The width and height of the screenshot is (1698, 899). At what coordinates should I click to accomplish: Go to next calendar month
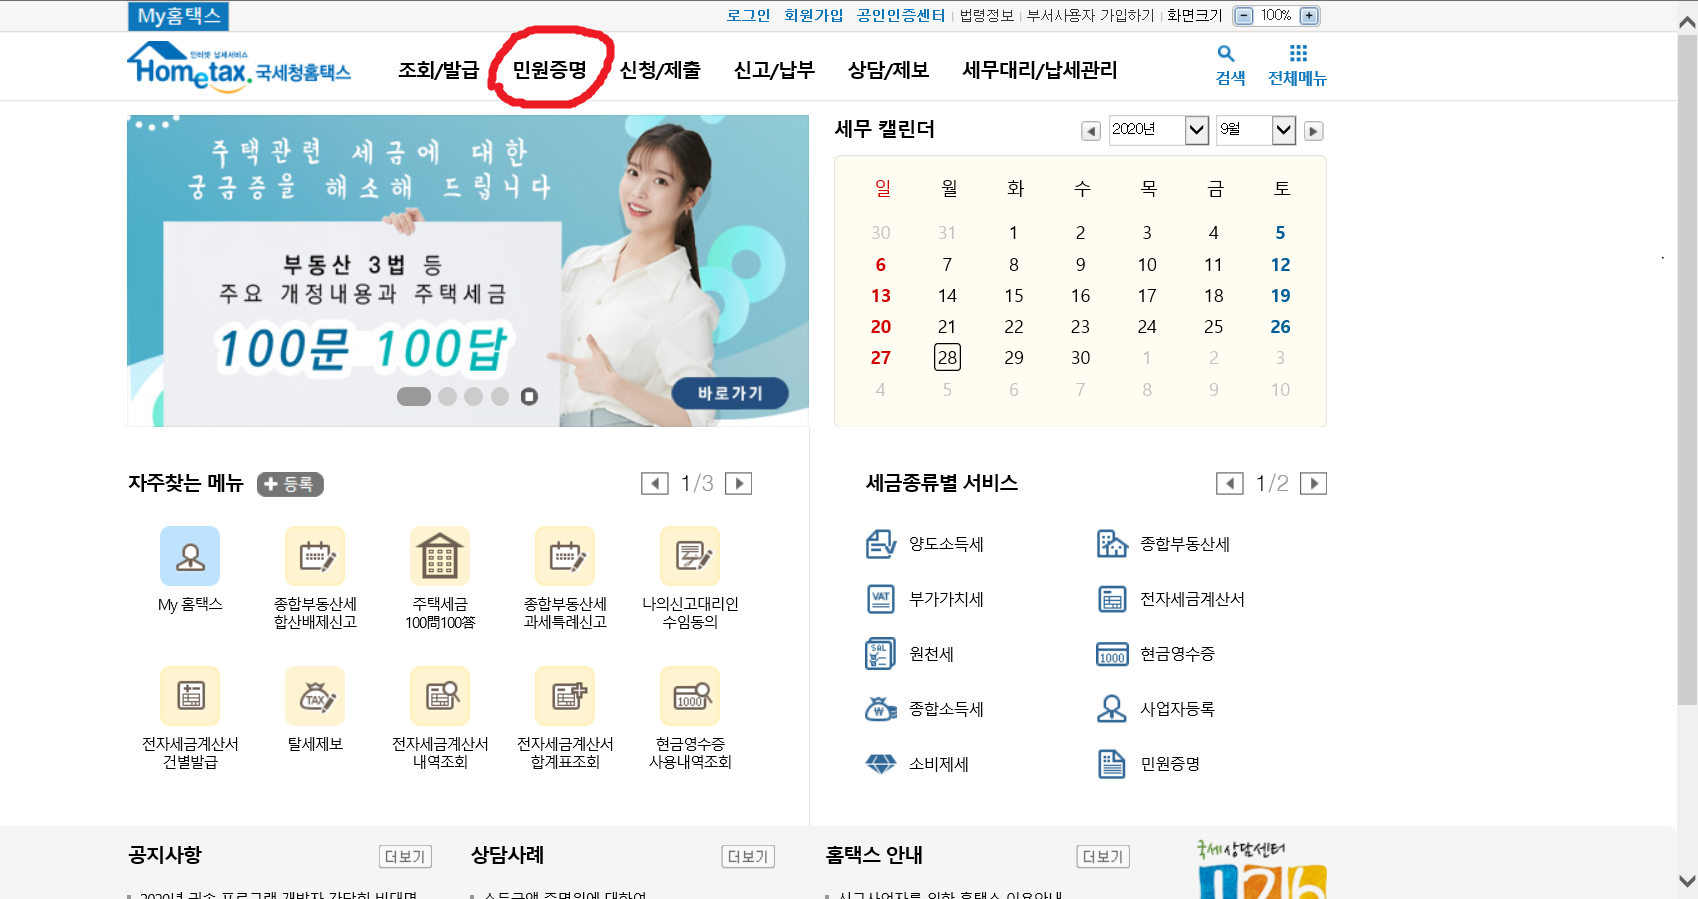(x=1314, y=131)
